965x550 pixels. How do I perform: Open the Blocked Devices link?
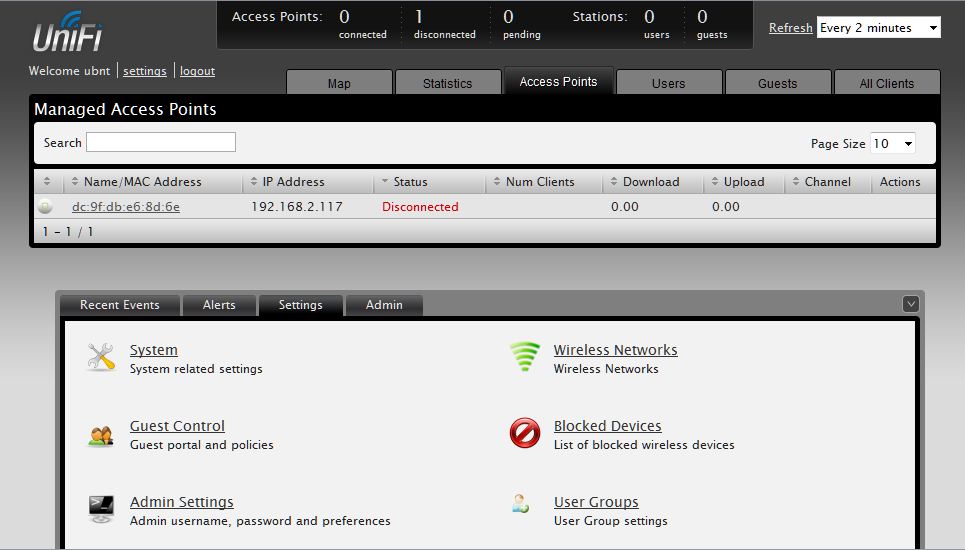point(607,426)
